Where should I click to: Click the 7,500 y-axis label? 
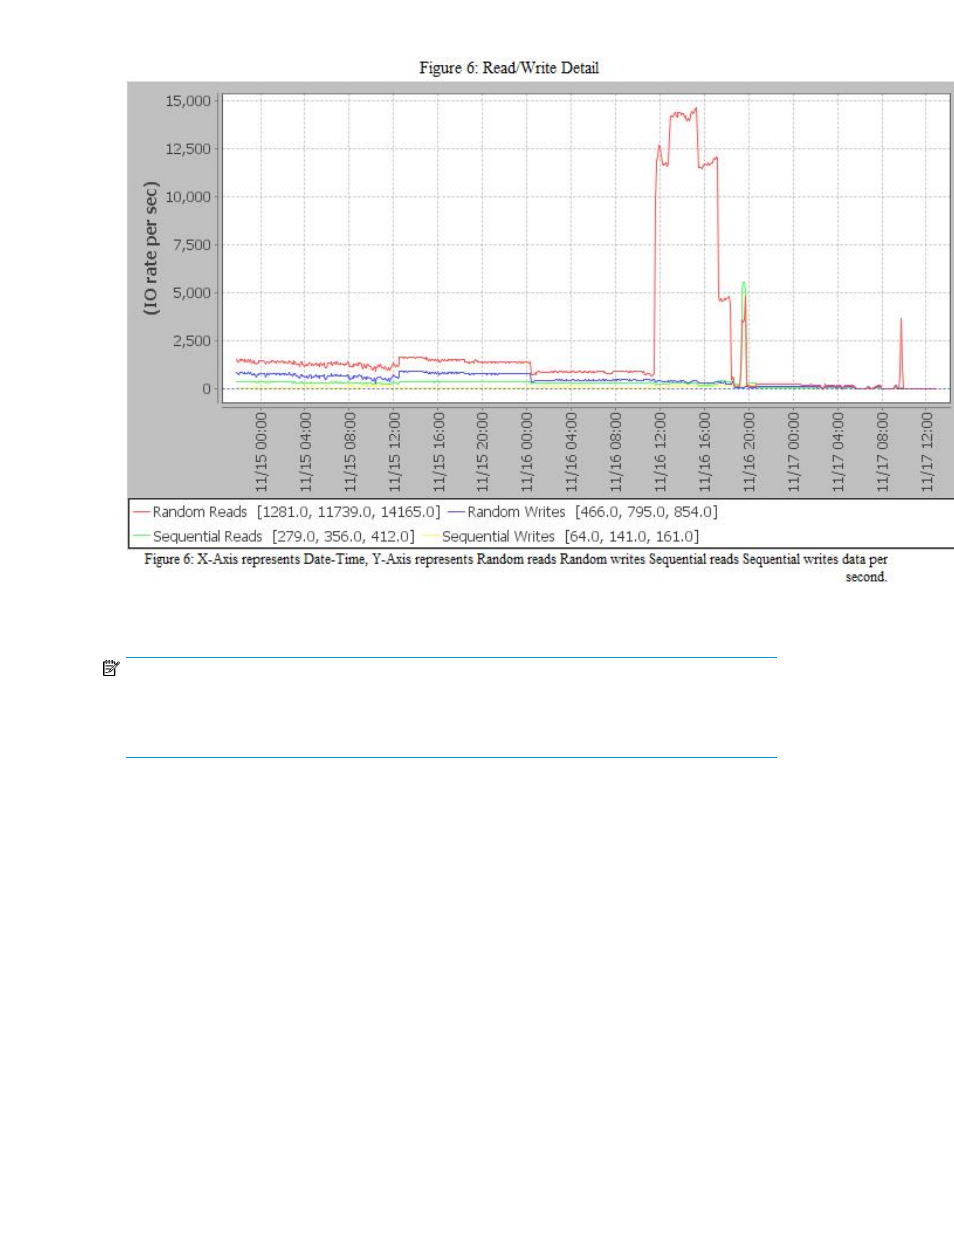click(x=192, y=245)
